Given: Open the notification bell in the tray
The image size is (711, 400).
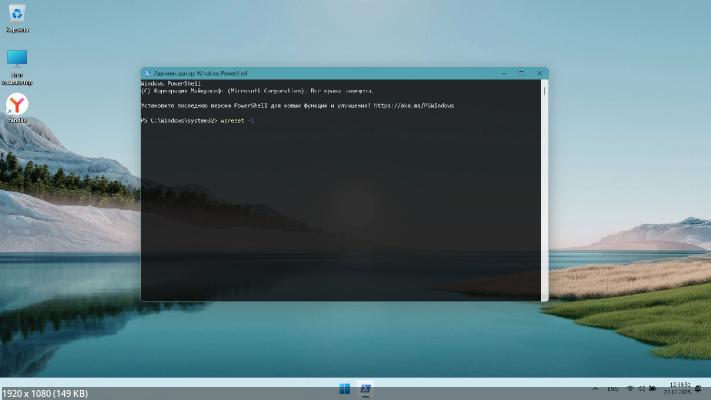Looking at the screenshot, I should click(x=699, y=389).
